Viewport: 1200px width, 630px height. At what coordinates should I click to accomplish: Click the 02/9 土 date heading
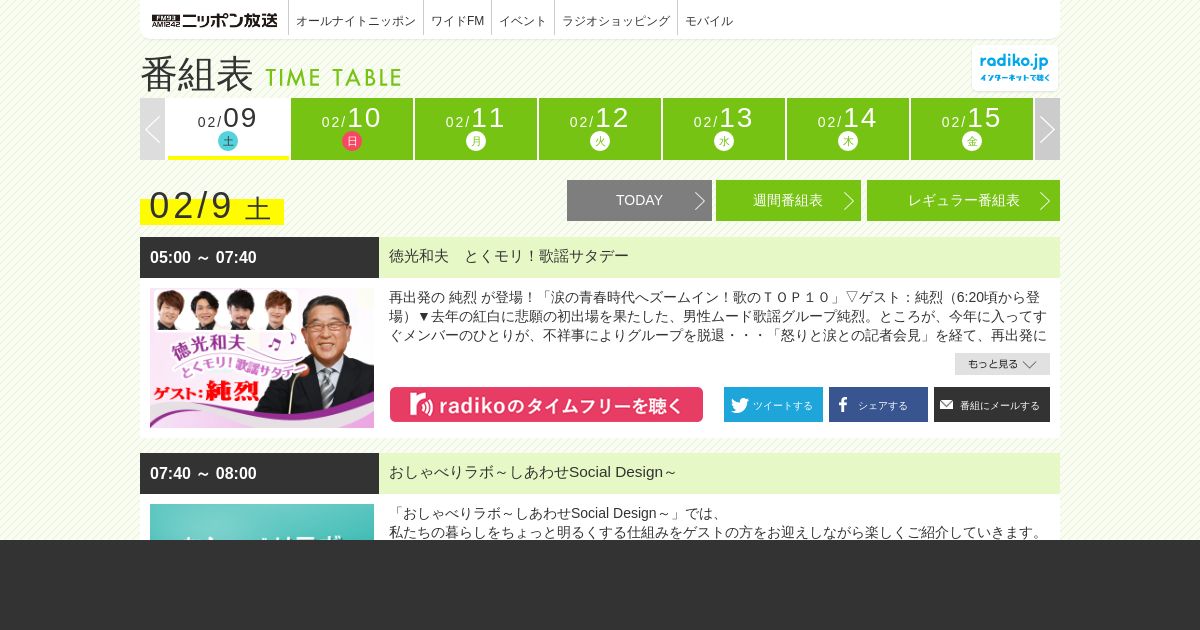point(212,207)
